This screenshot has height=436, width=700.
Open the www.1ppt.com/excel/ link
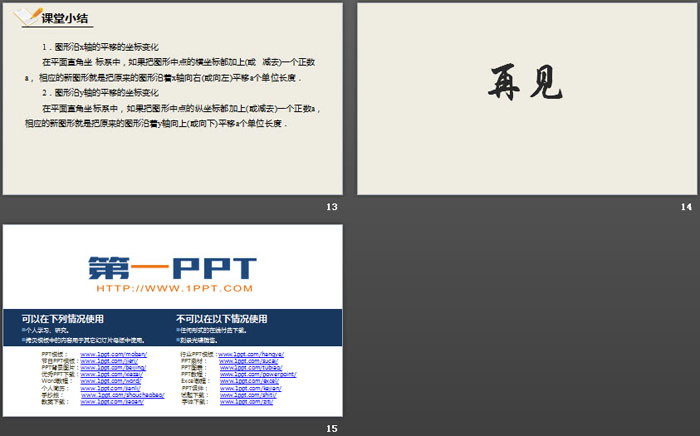tap(249, 381)
